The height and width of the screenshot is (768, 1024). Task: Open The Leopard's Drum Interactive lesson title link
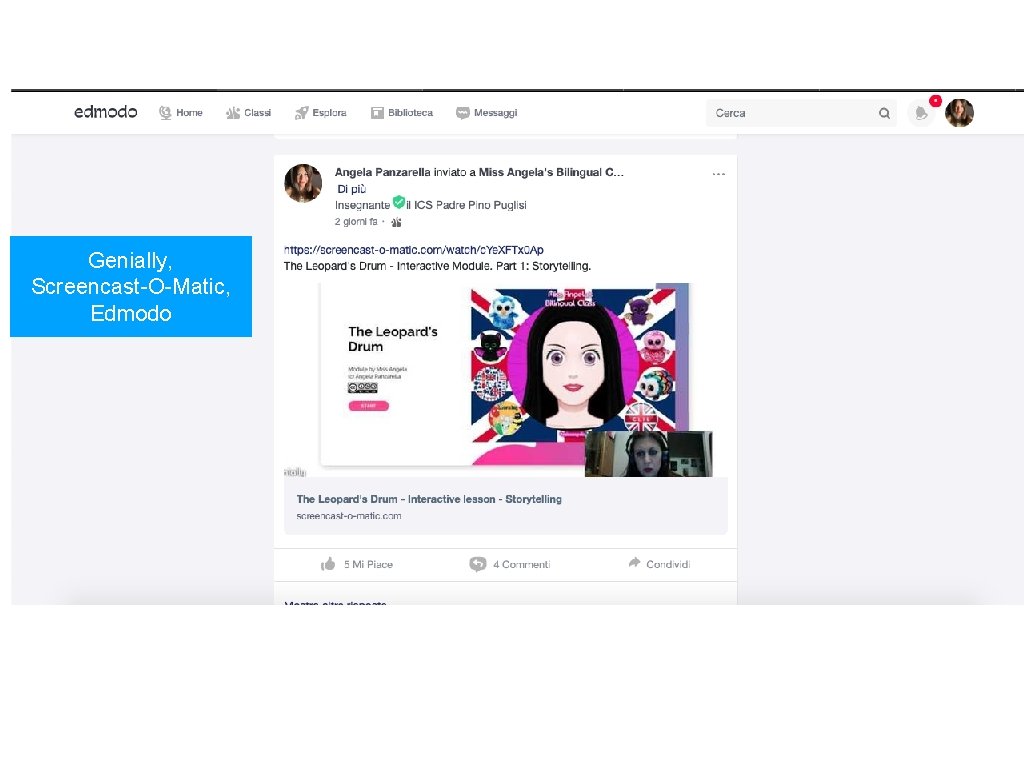click(429, 499)
